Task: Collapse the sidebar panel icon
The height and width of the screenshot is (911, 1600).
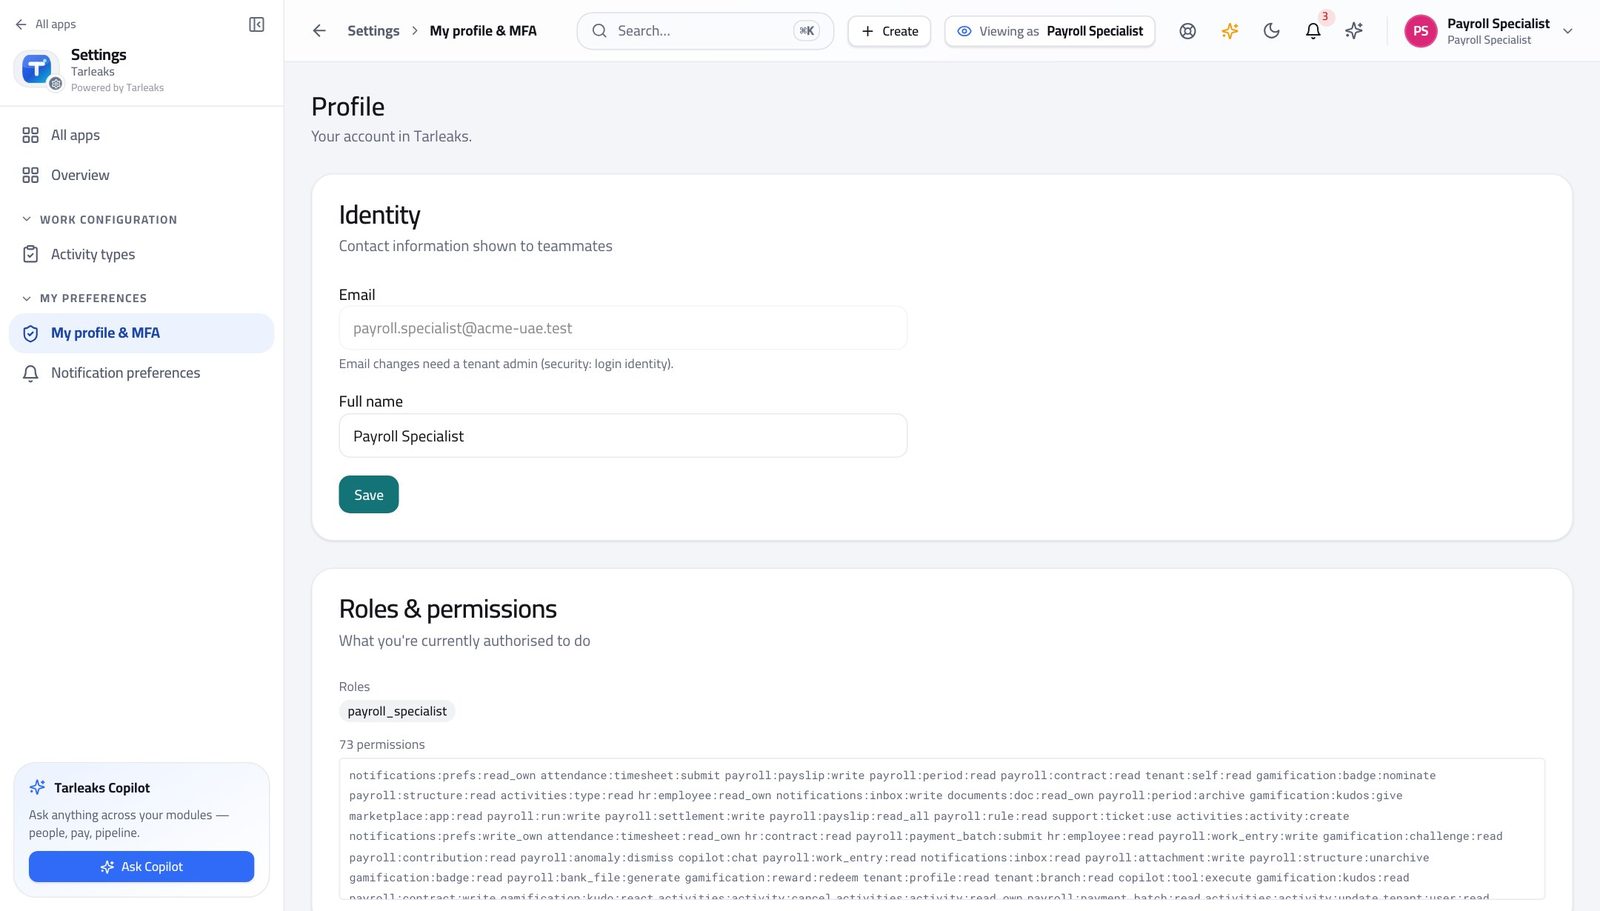Action: click(x=256, y=24)
